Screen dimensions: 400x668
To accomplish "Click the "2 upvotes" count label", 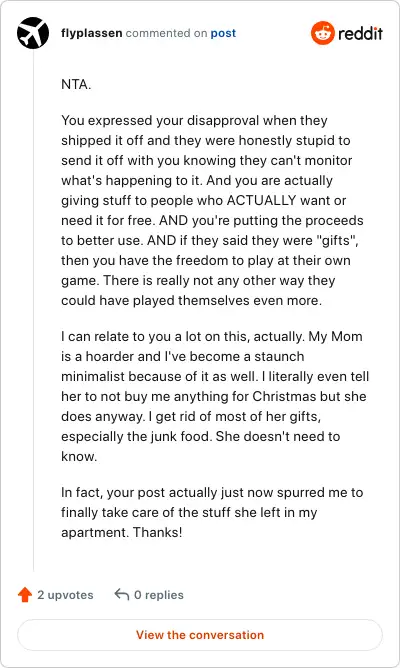I will click(x=65, y=595).
